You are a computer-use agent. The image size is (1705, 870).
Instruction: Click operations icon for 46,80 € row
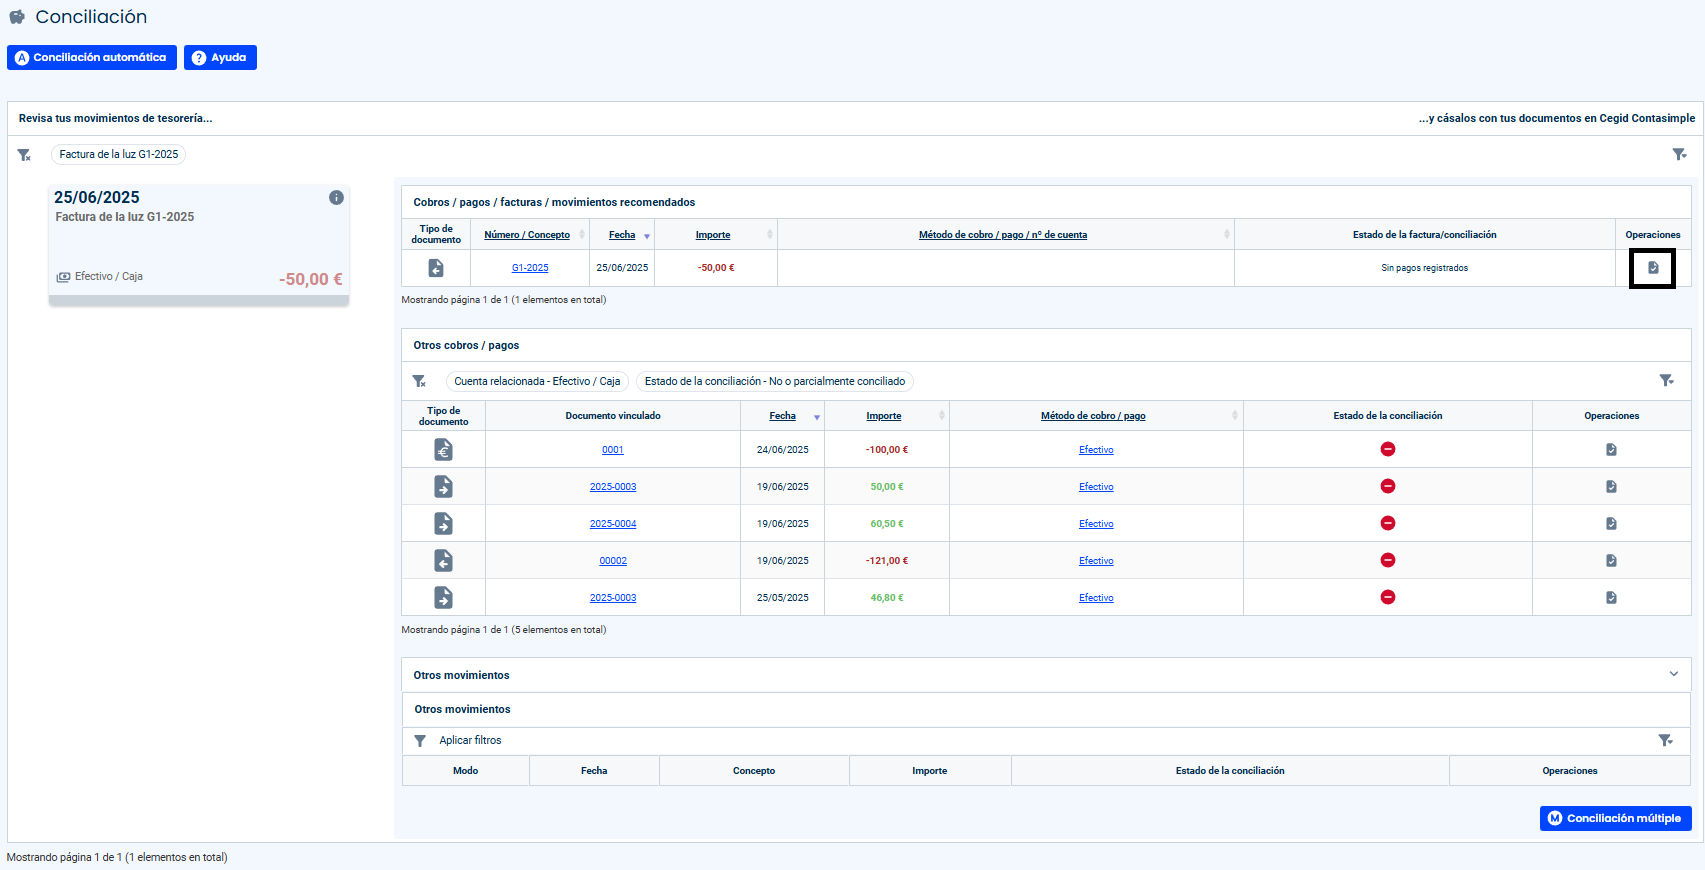pos(1611,598)
